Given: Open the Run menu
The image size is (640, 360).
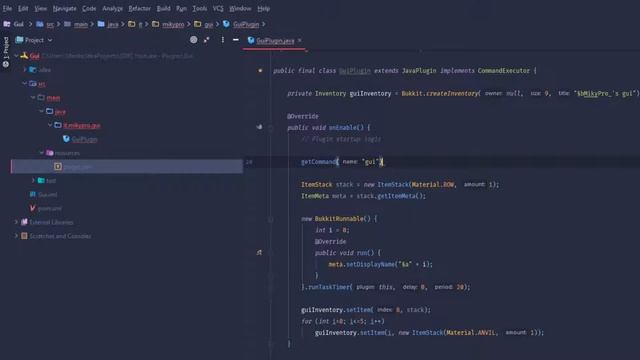Looking at the screenshot, I should [181, 8].
